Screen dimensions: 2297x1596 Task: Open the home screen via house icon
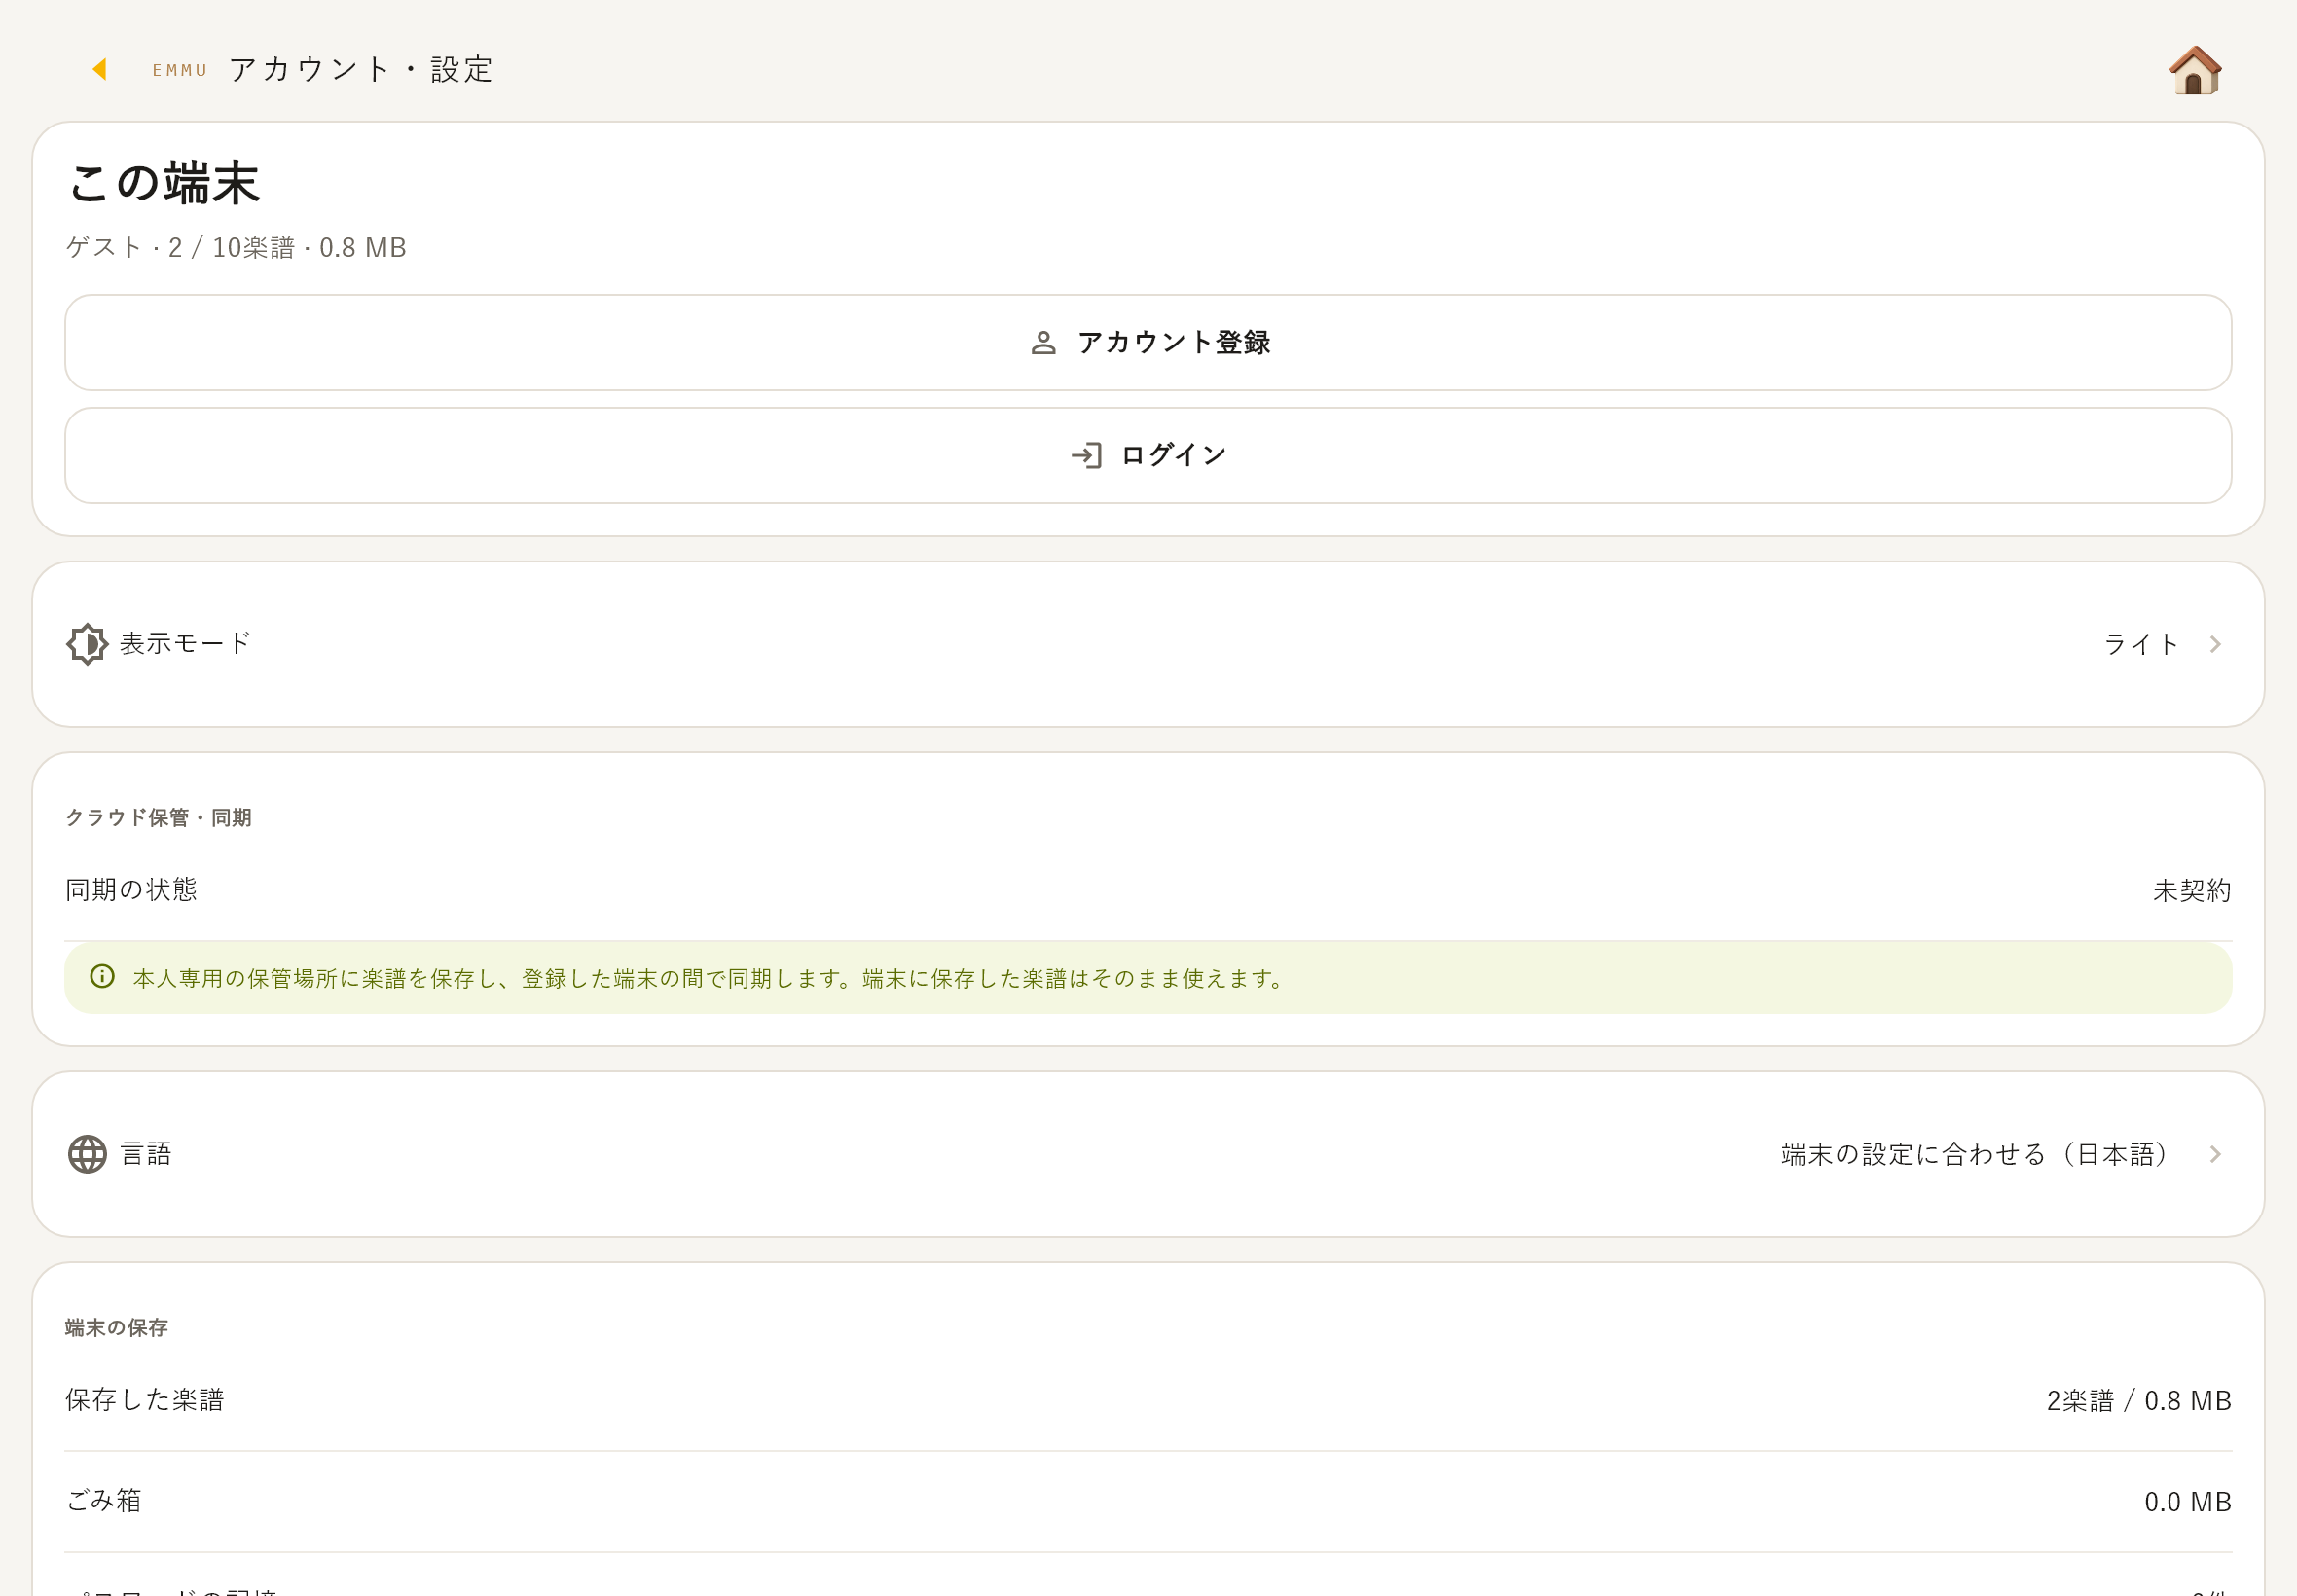2195,70
